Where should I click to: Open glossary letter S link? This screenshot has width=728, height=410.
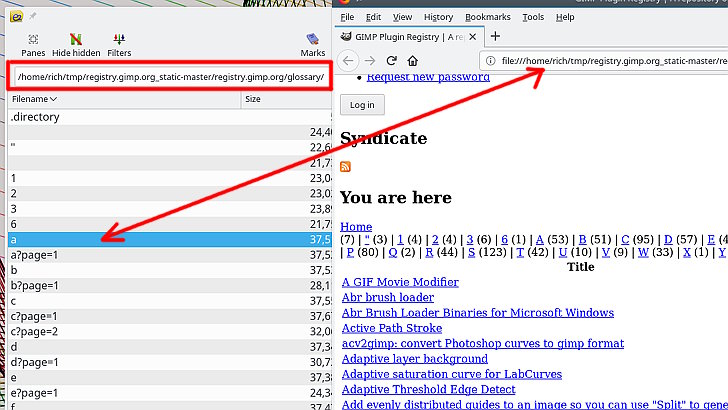pos(471,252)
